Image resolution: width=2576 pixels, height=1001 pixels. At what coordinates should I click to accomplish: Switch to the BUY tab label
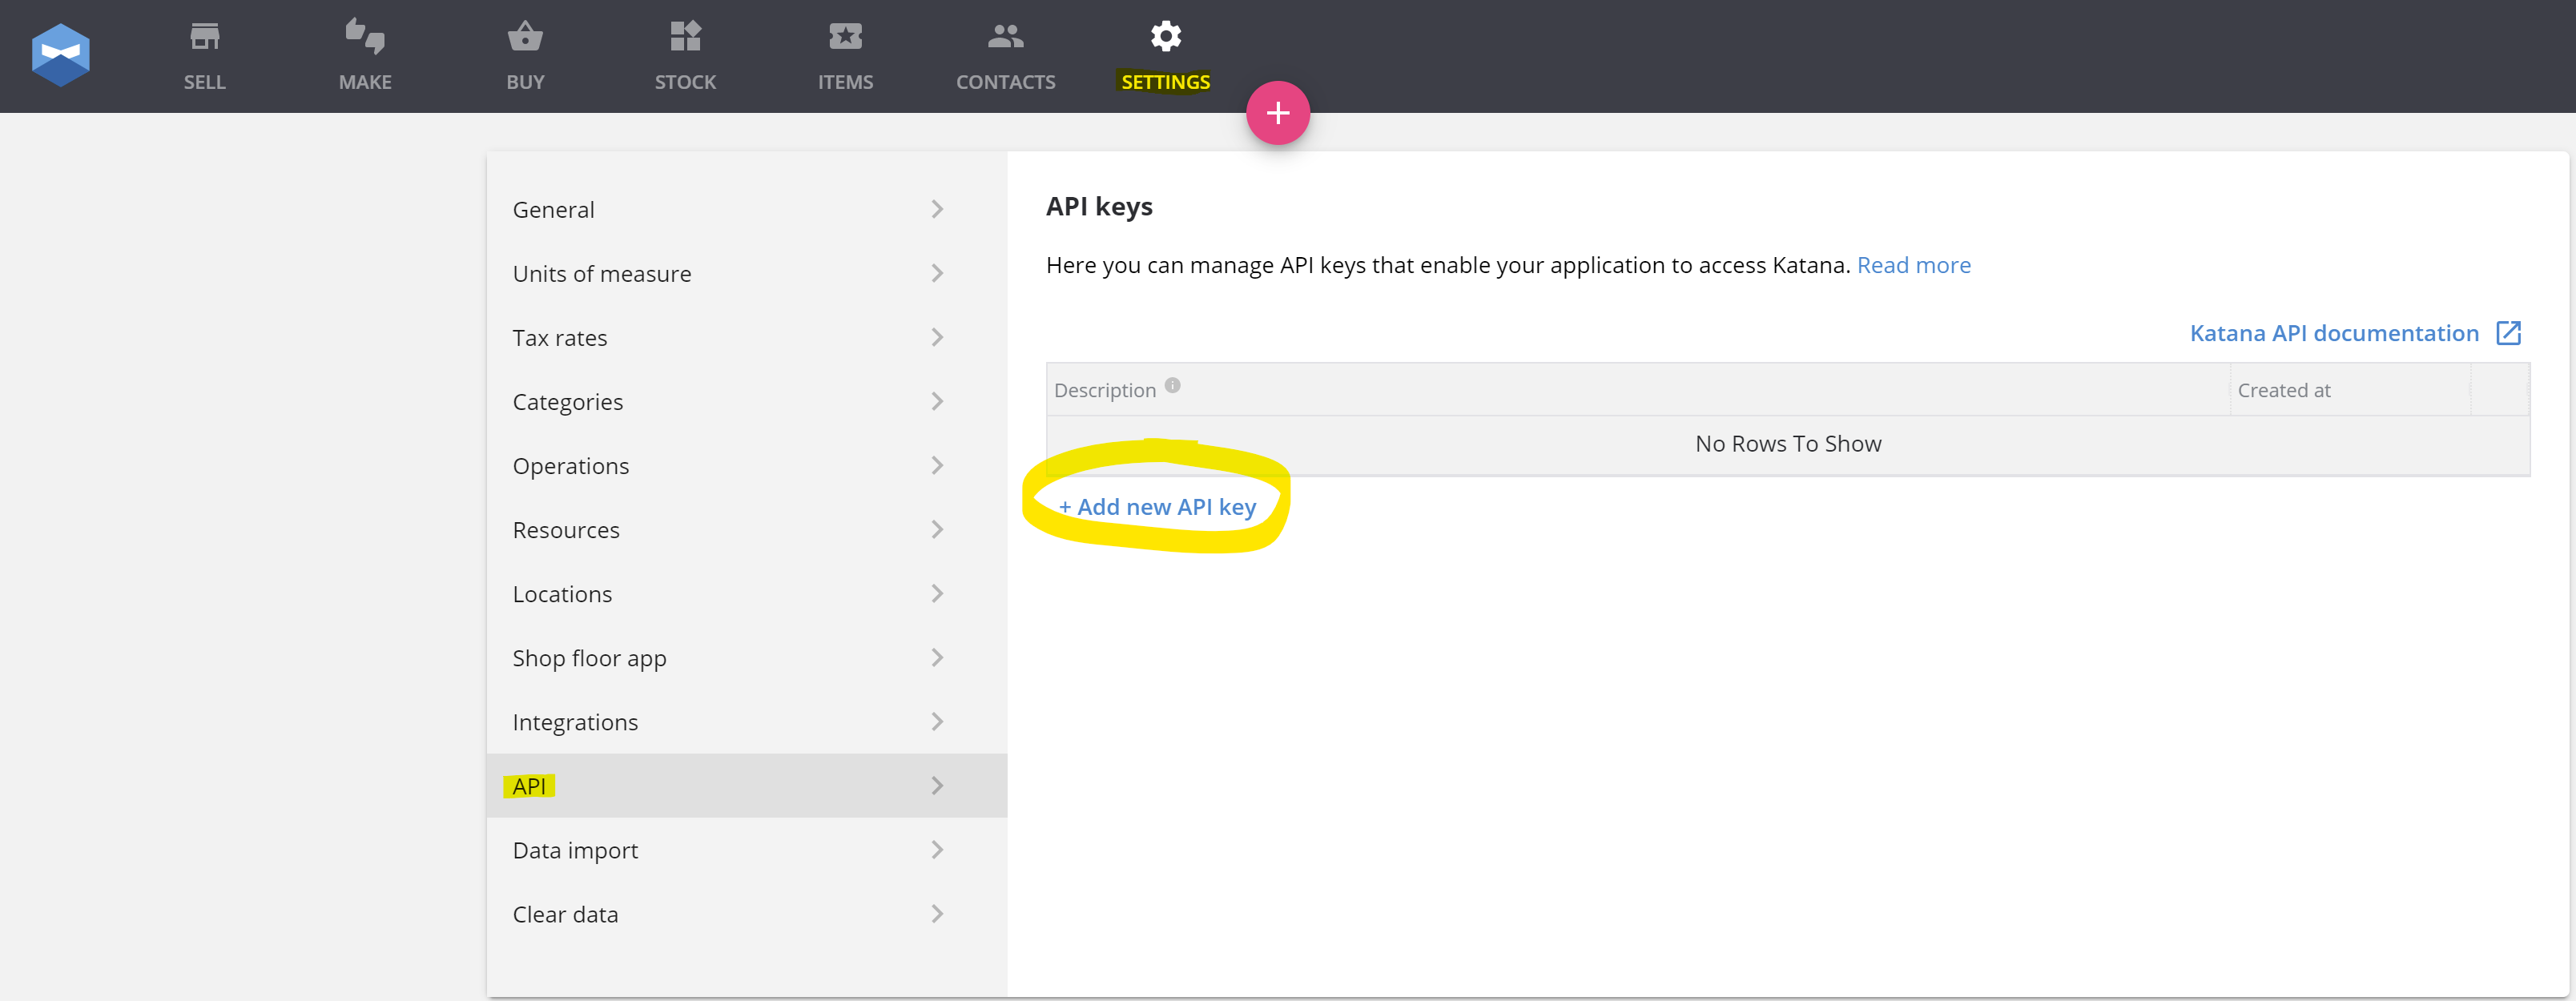(x=525, y=82)
